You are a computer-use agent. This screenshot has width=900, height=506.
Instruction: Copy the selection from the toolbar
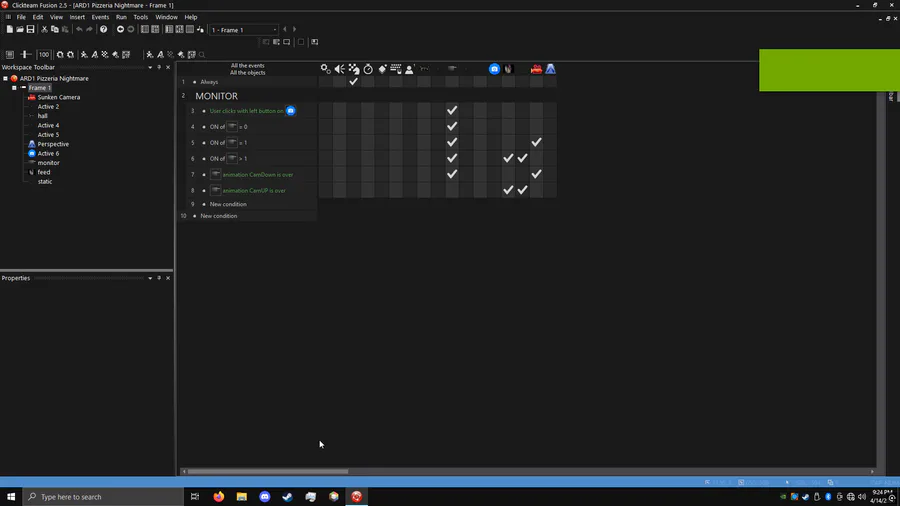click(55, 29)
